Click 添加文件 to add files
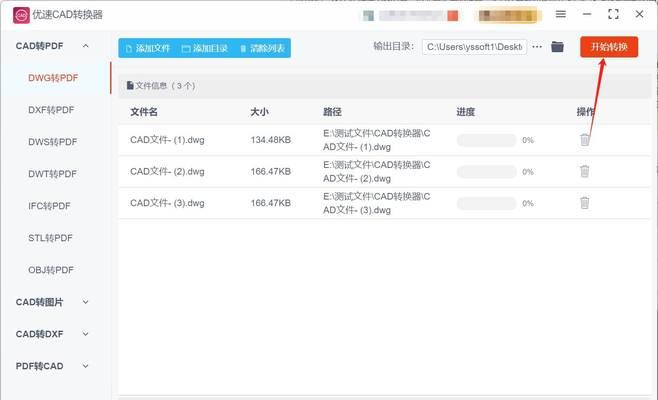Viewport: 658px width, 400px height. [x=148, y=48]
